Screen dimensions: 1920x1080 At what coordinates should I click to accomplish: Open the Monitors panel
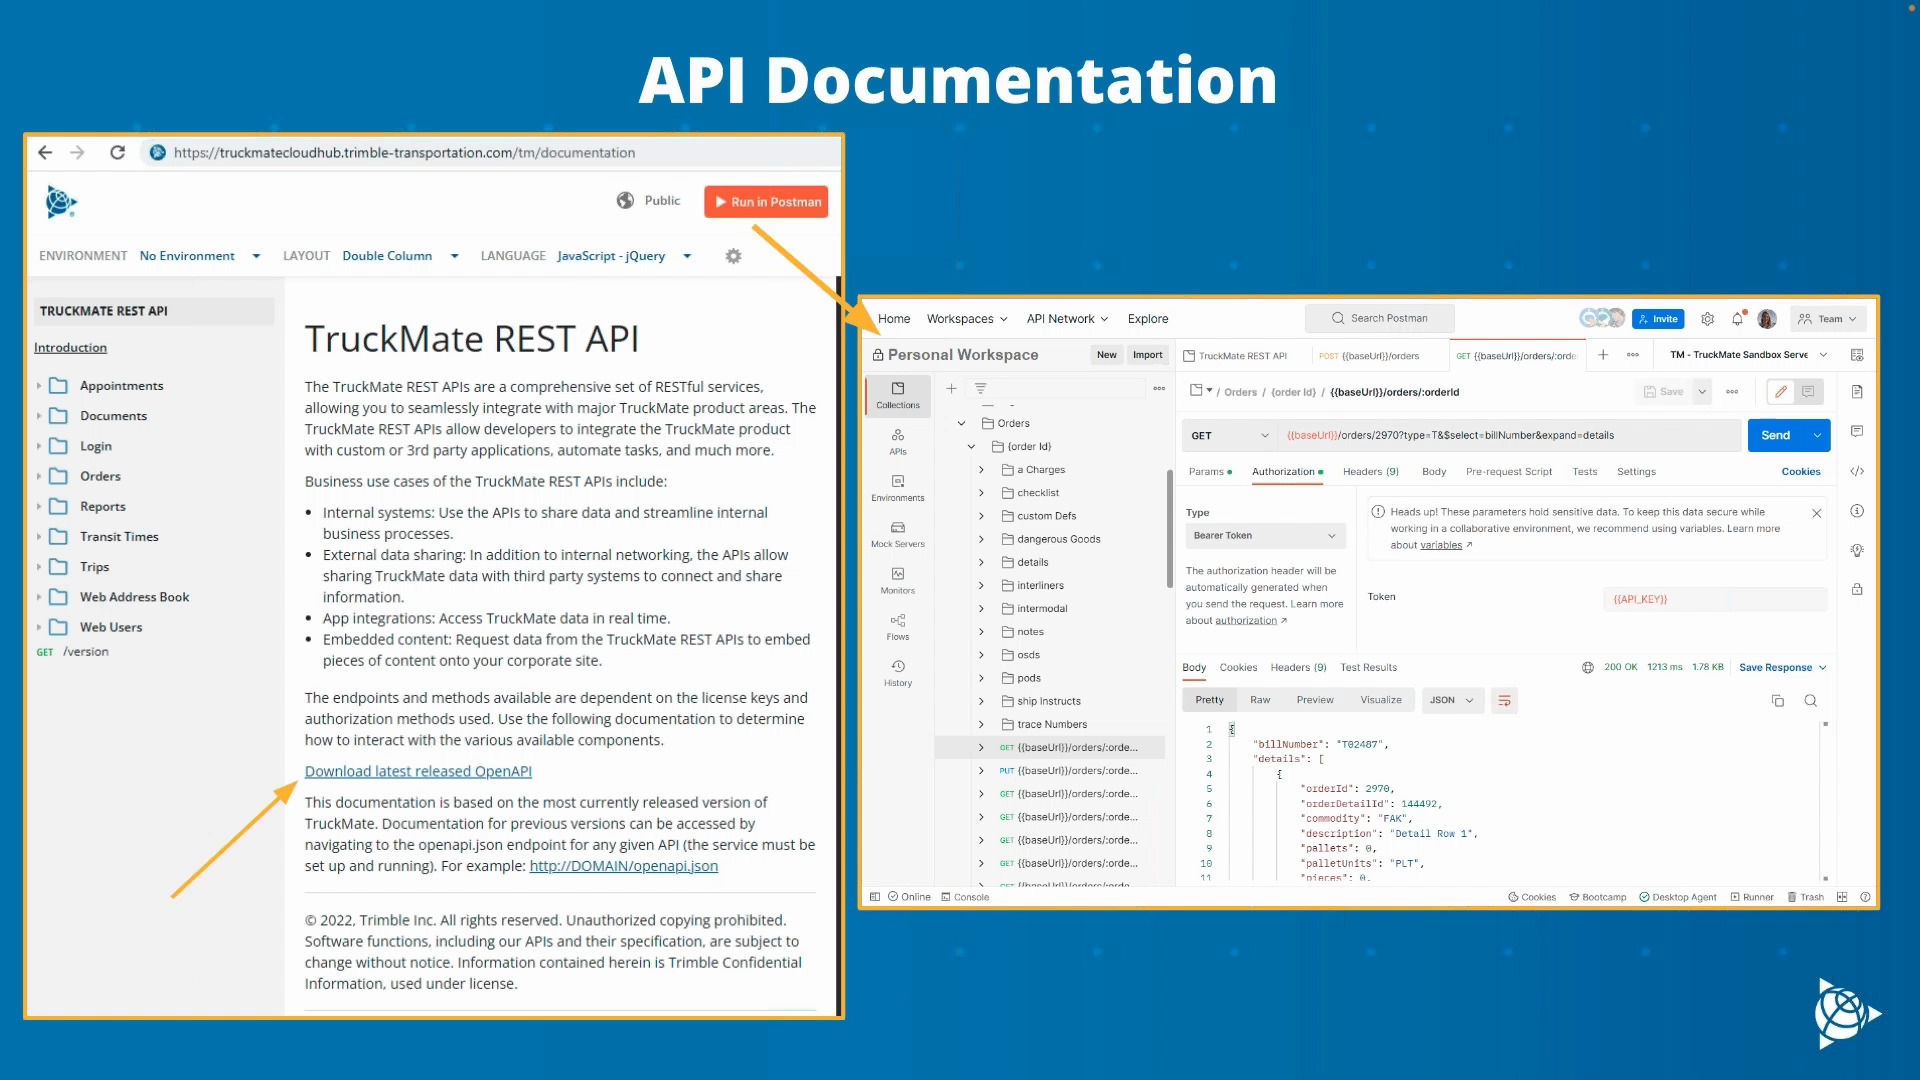(897, 580)
